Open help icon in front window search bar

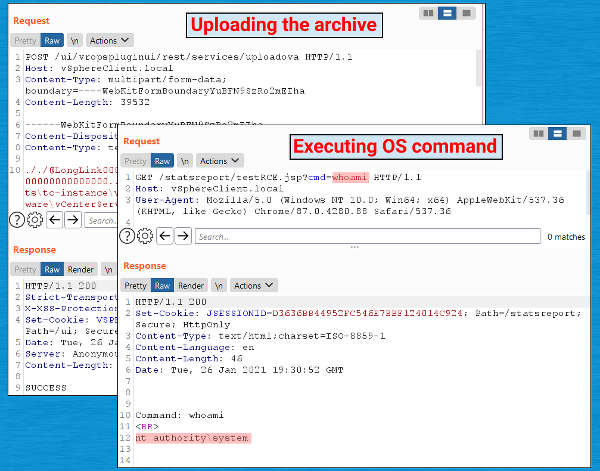click(x=127, y=236)
